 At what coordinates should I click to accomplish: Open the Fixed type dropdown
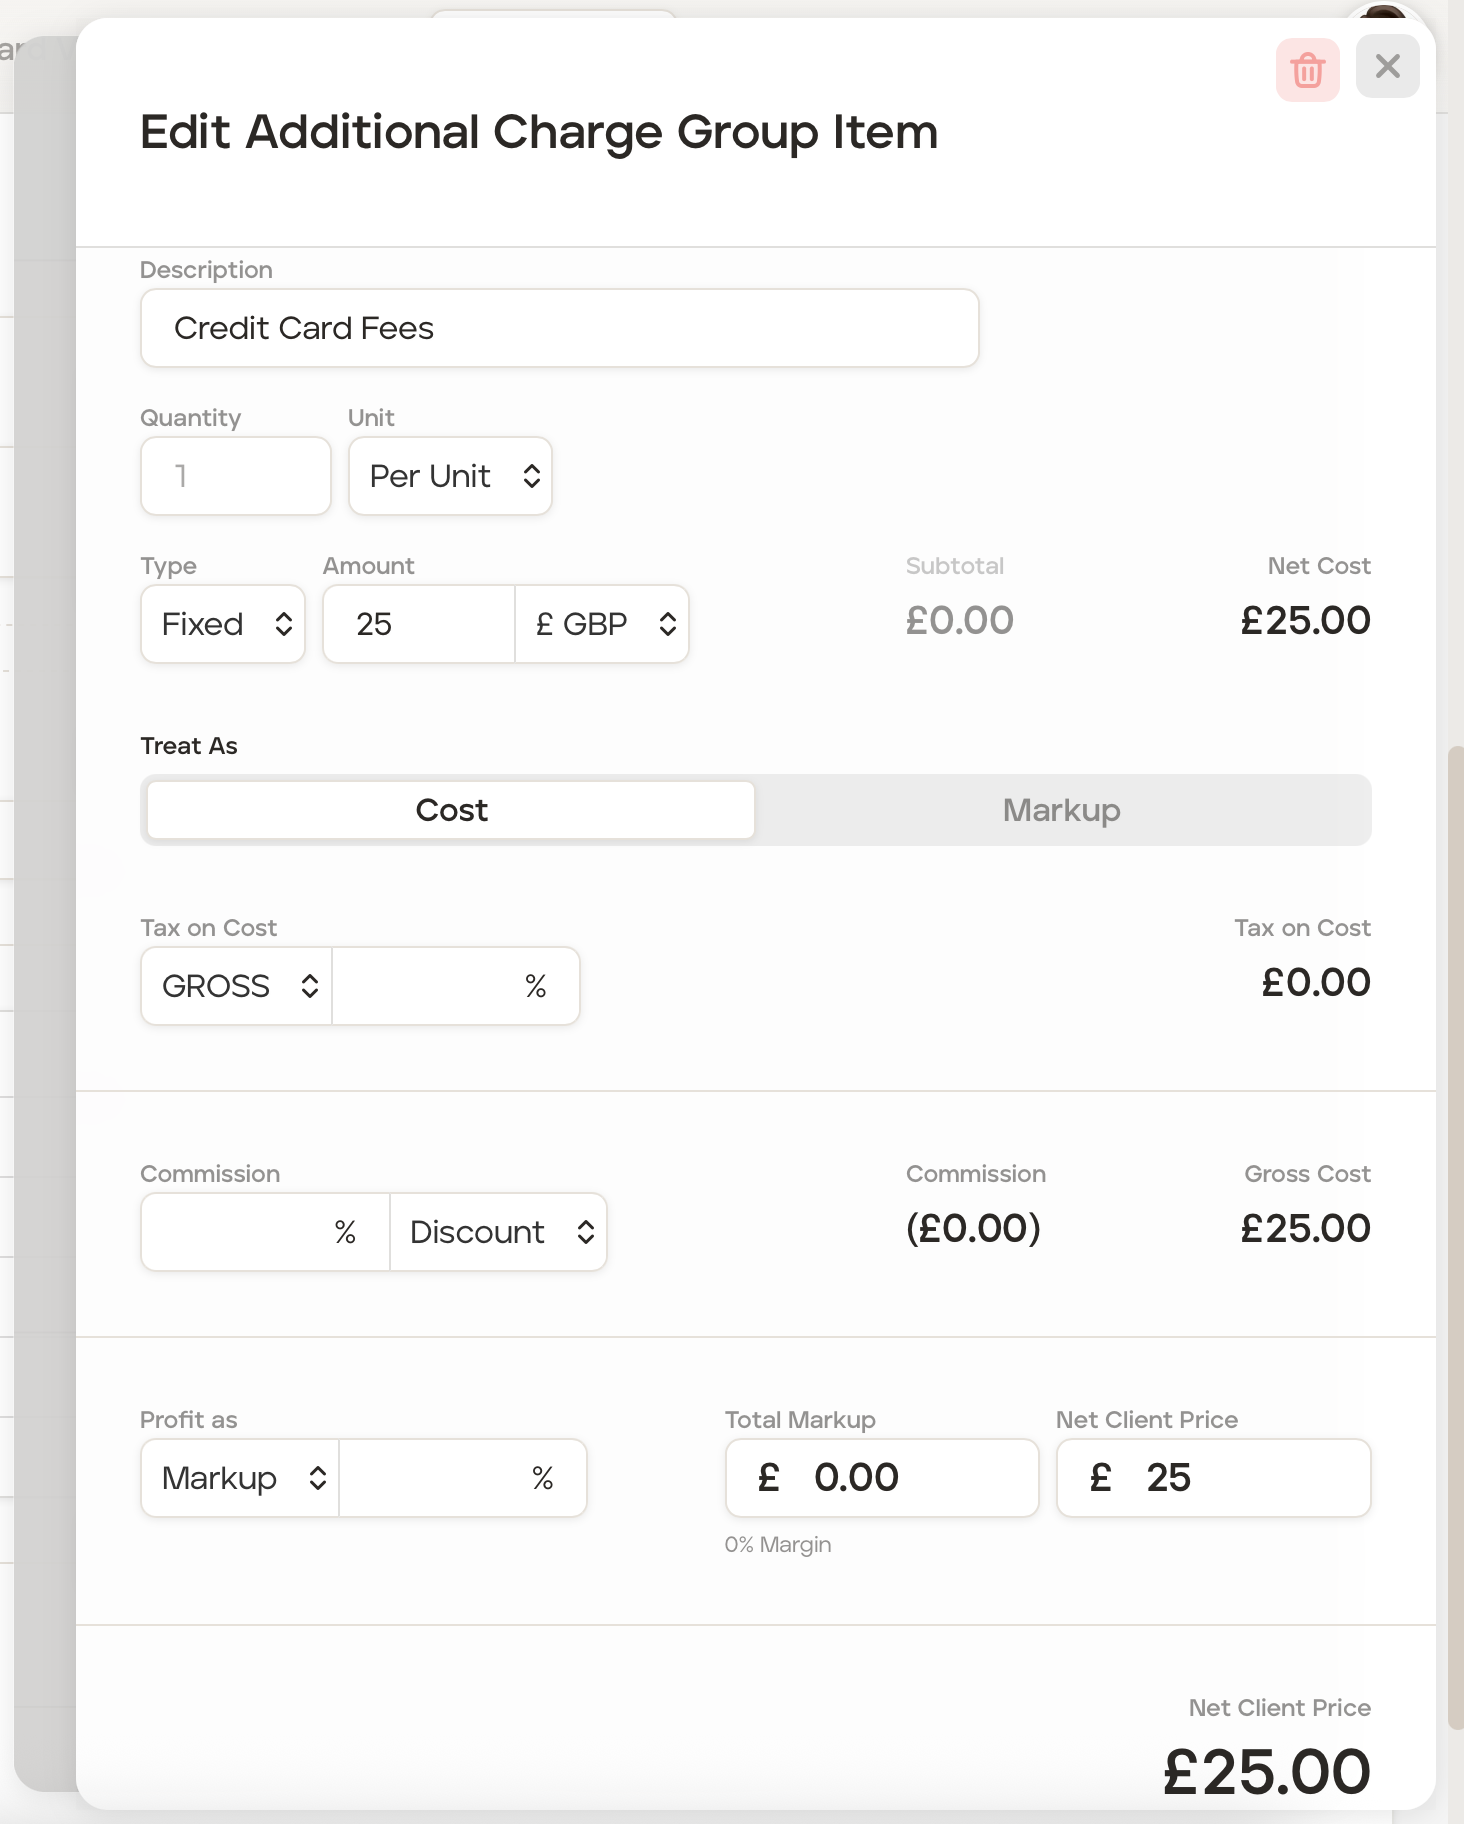pyautogui.click(x=223, y=624)
